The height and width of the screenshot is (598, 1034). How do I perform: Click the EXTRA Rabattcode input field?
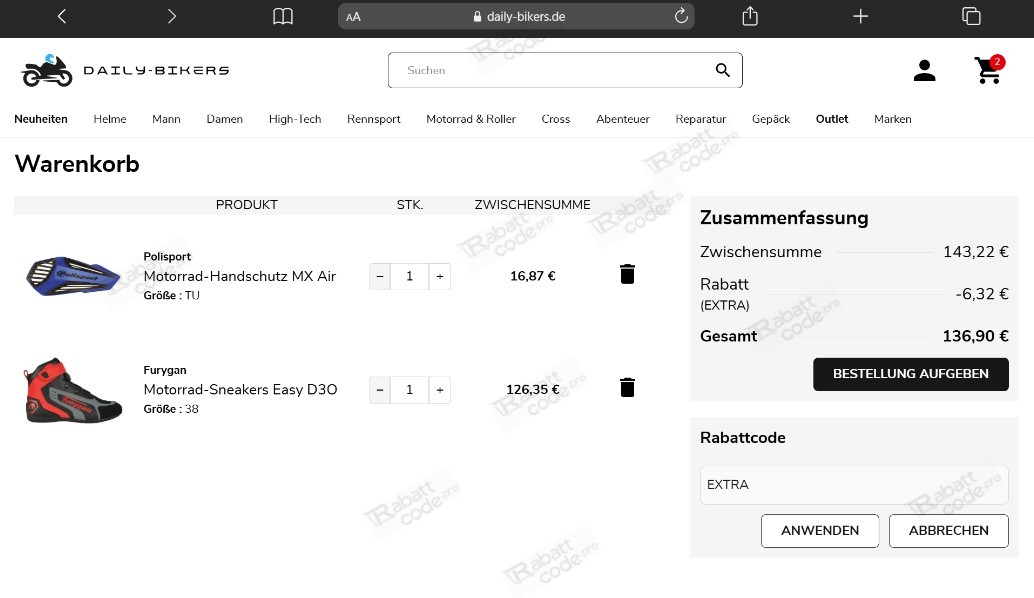(x=854, y=484)
